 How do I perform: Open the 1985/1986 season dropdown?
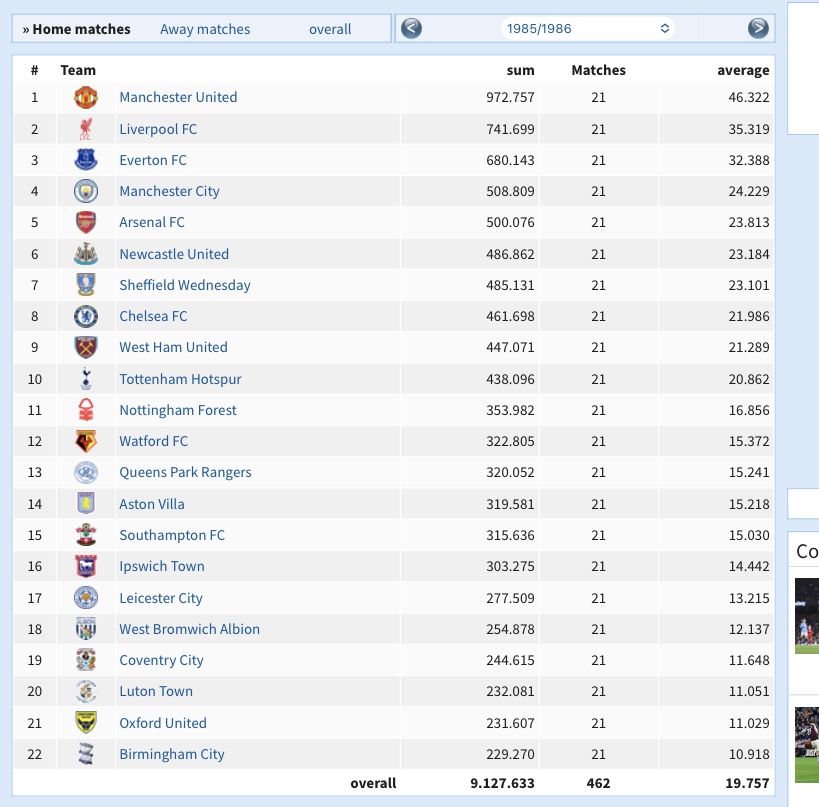(587, 28)
